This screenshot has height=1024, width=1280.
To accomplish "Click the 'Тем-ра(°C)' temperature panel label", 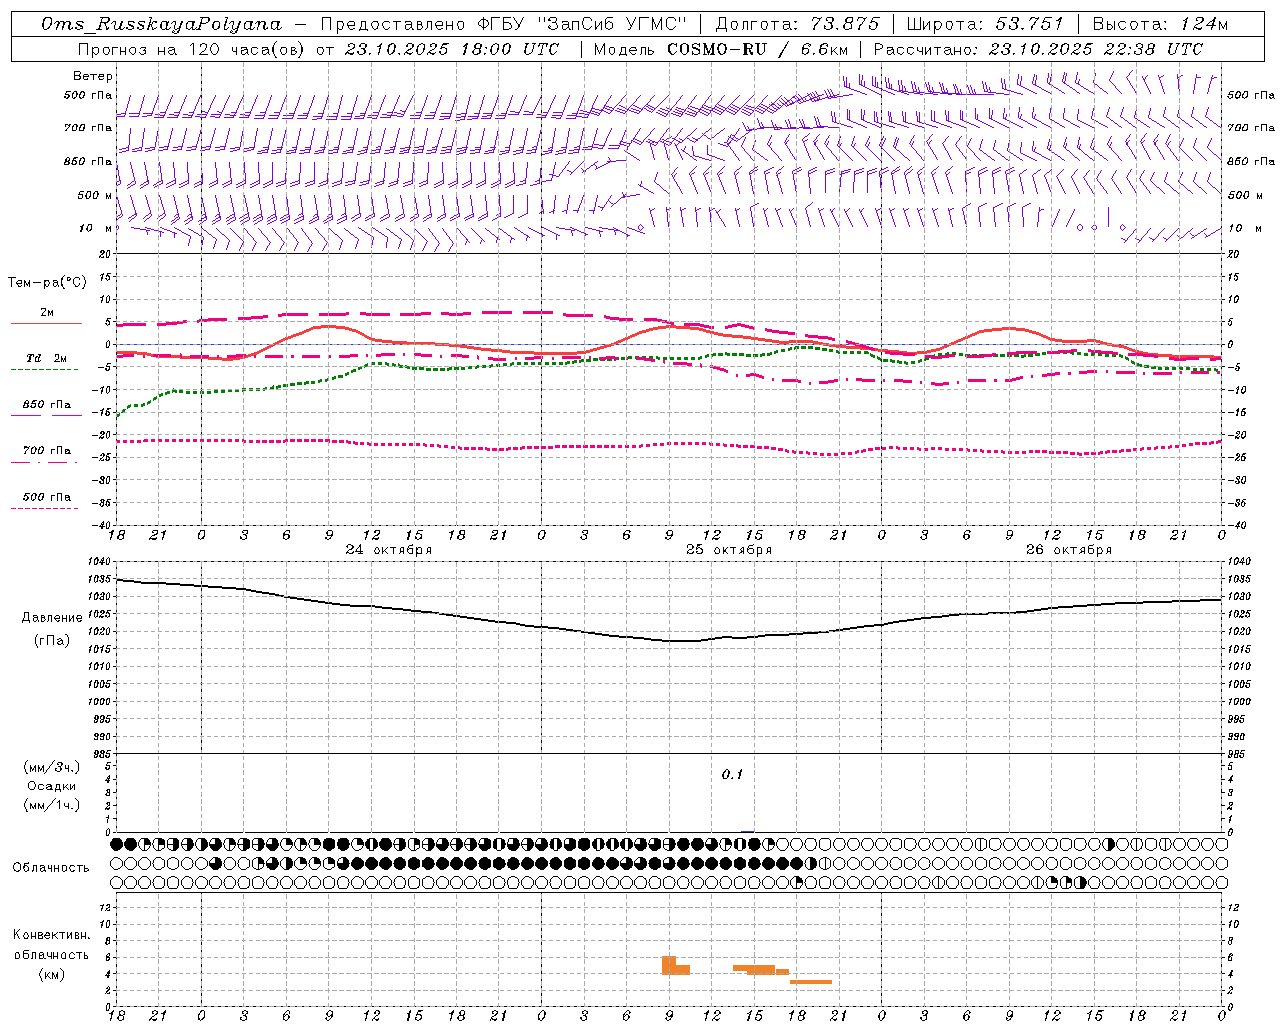I will pos(47,283).
